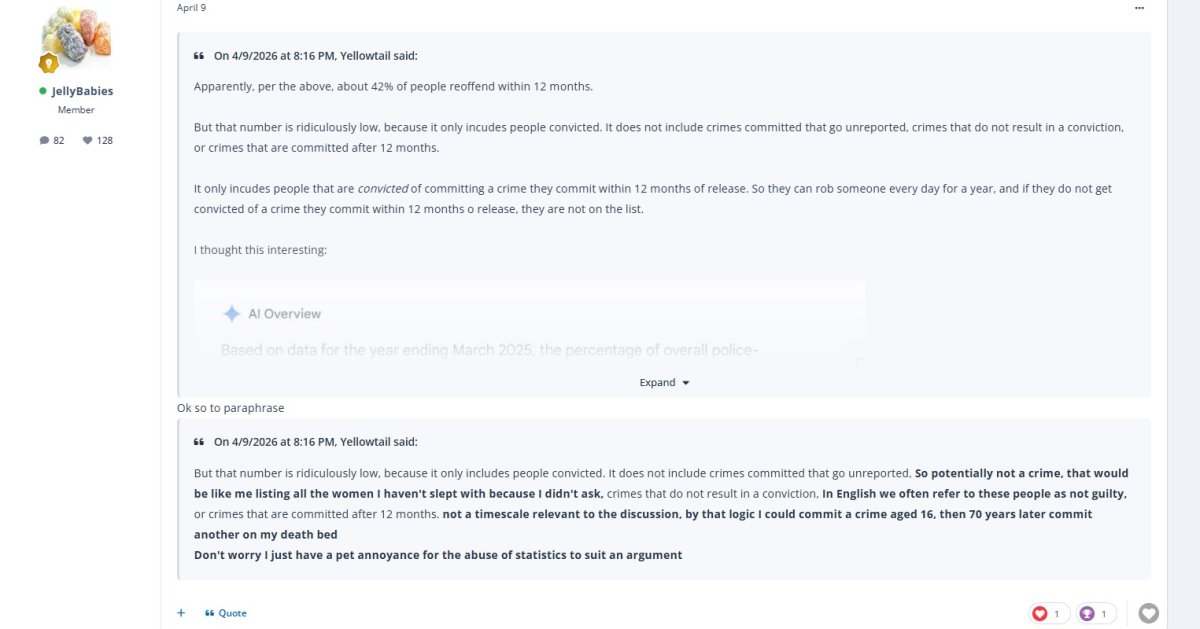This screenshot has height=629, width=1200.
Task: Click the heart reputation icon beside 128
Action: [x=87, y=140]
